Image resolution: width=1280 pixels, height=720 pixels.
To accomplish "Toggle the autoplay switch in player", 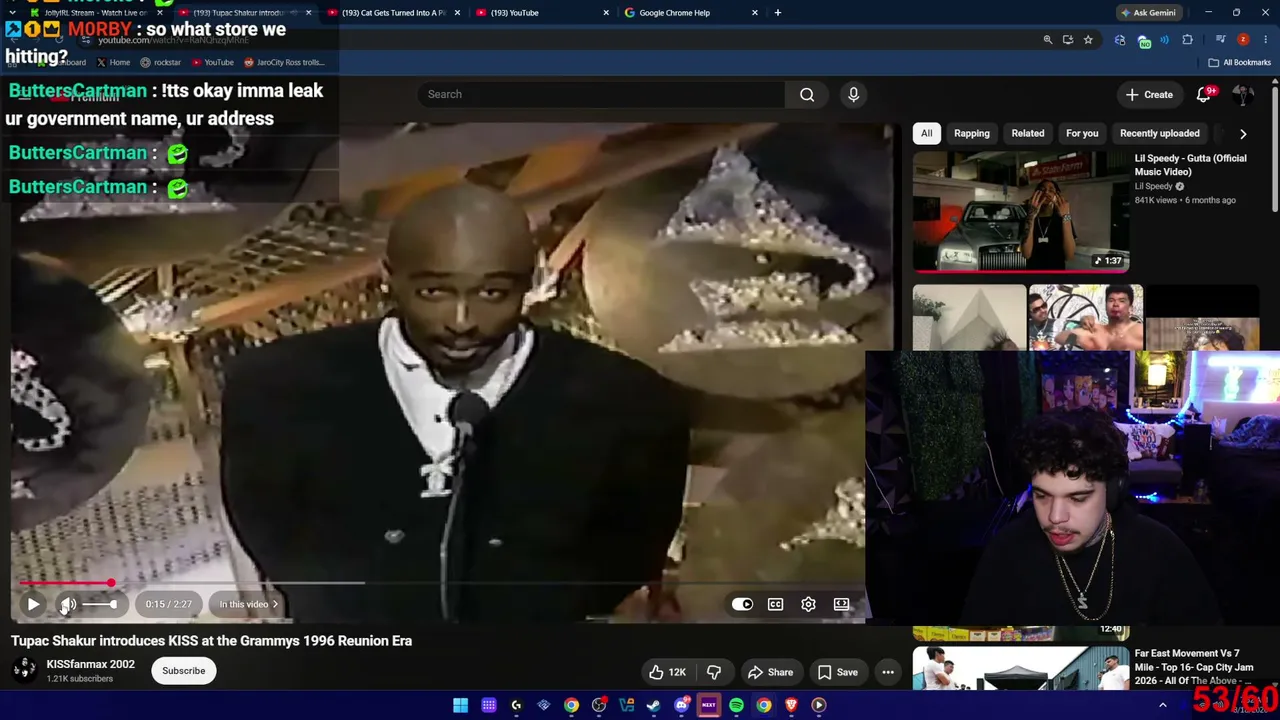I will point(742,604).
